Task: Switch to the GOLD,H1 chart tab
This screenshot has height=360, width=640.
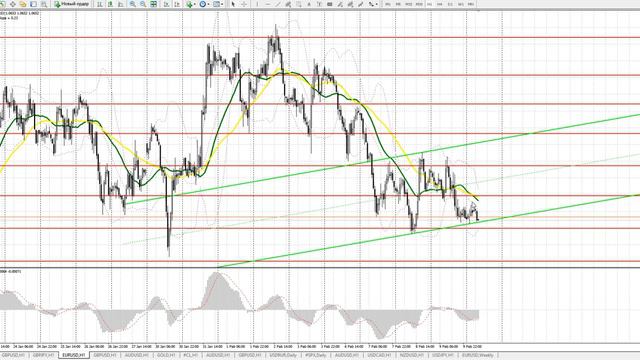Action: pyautogui.click(x=166, y=356)
